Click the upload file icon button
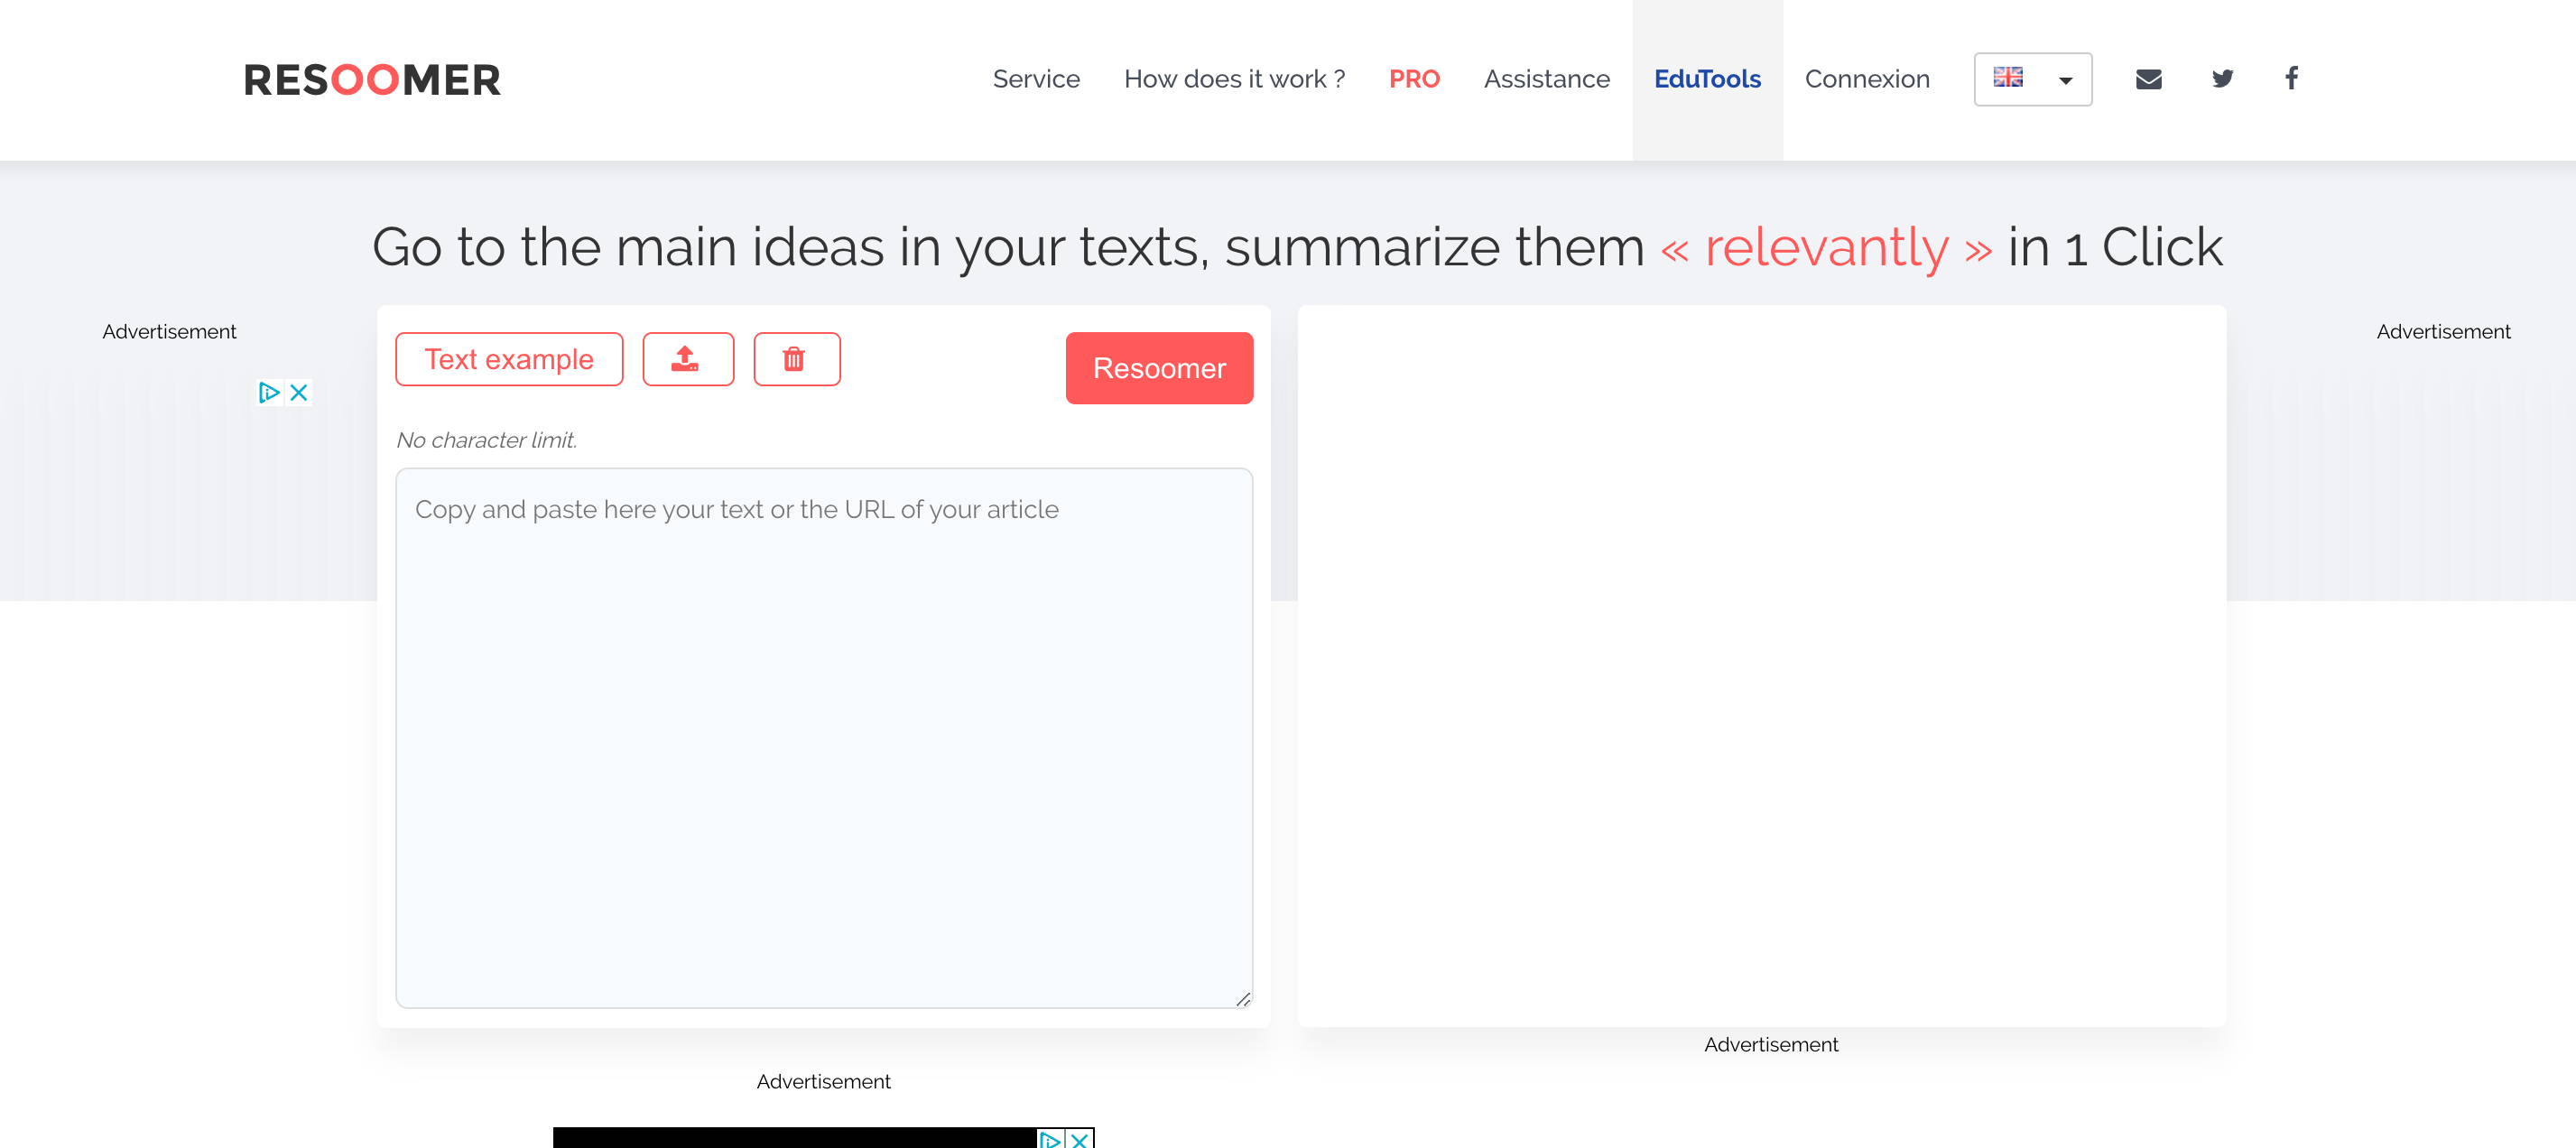2576x1148 pixels. (688, 359)
